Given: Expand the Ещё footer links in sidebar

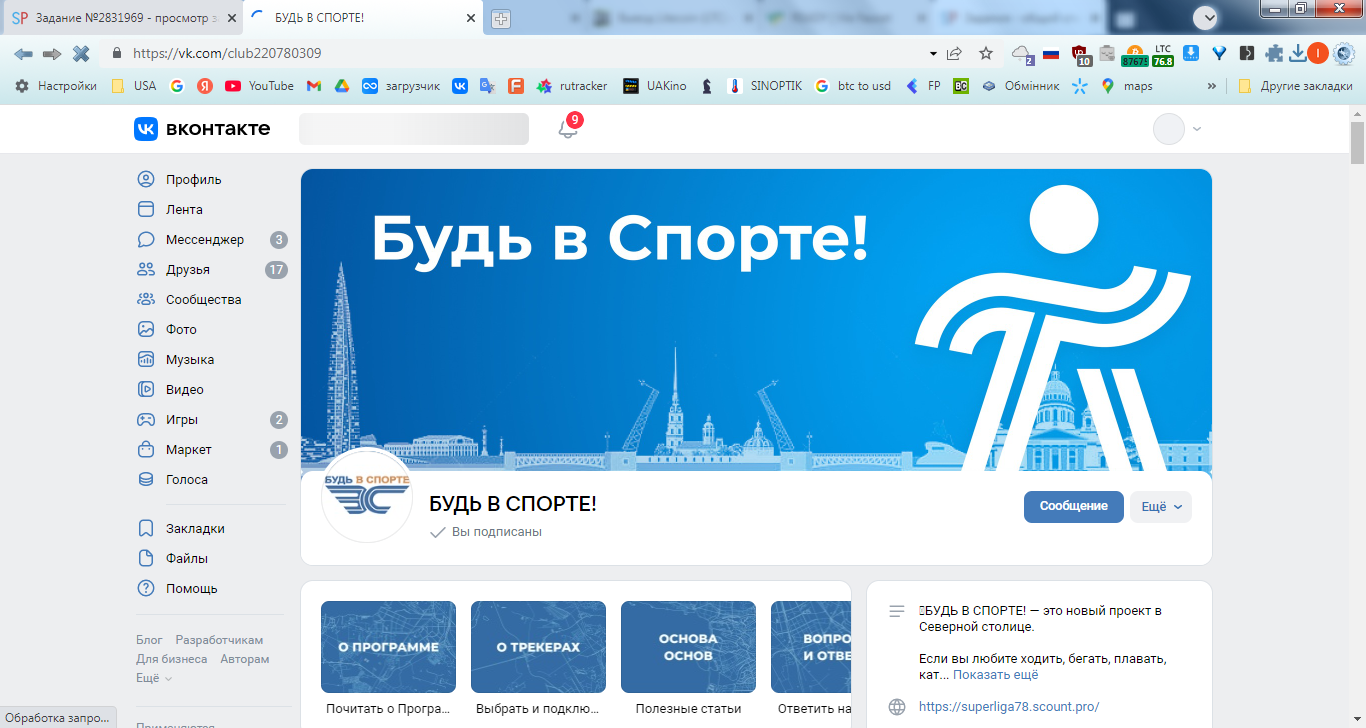Looking at the screenshot, I should 154,678.
